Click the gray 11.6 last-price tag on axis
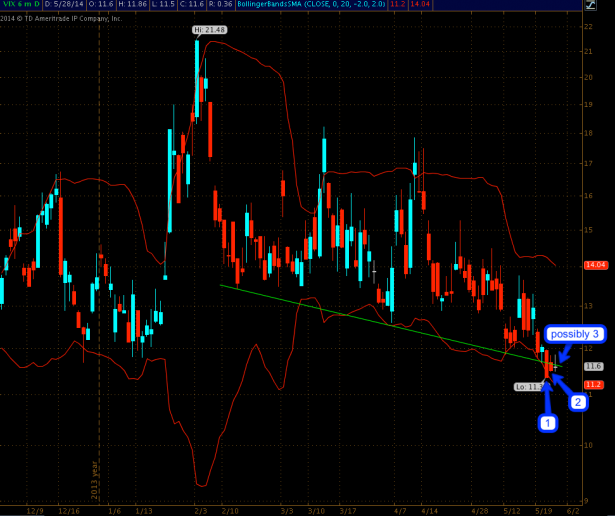 593,367
